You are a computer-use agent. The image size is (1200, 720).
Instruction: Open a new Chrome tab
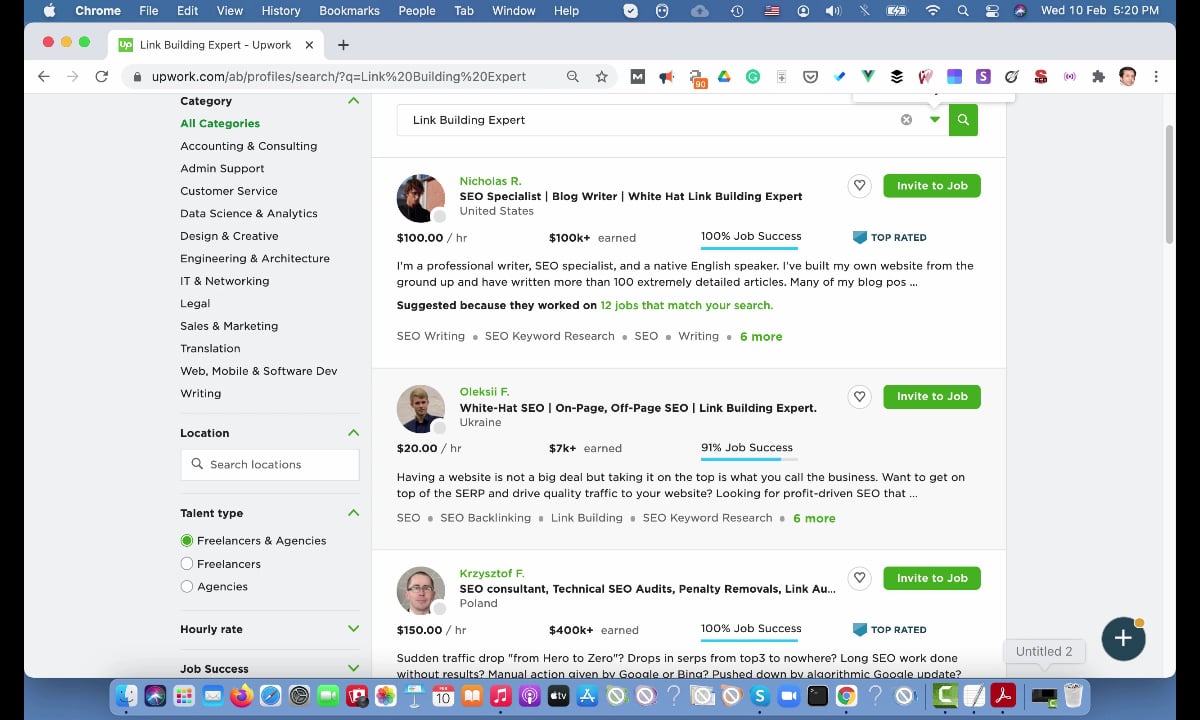(343, 45)
